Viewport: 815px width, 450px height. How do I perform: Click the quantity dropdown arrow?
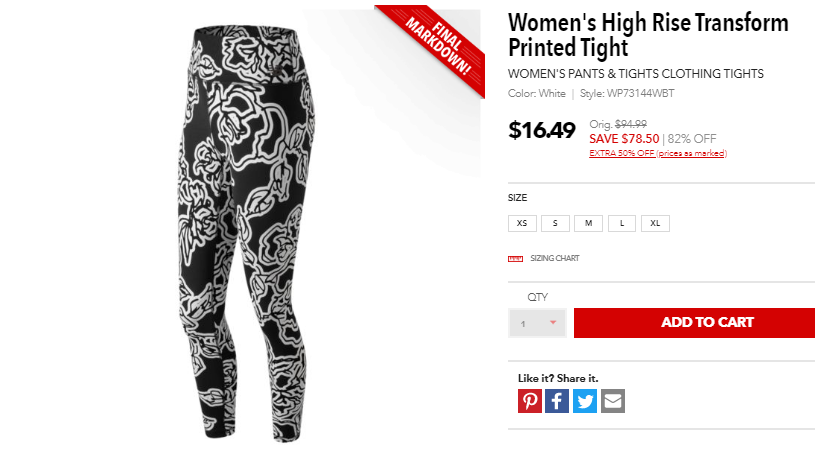coord(553,323)
